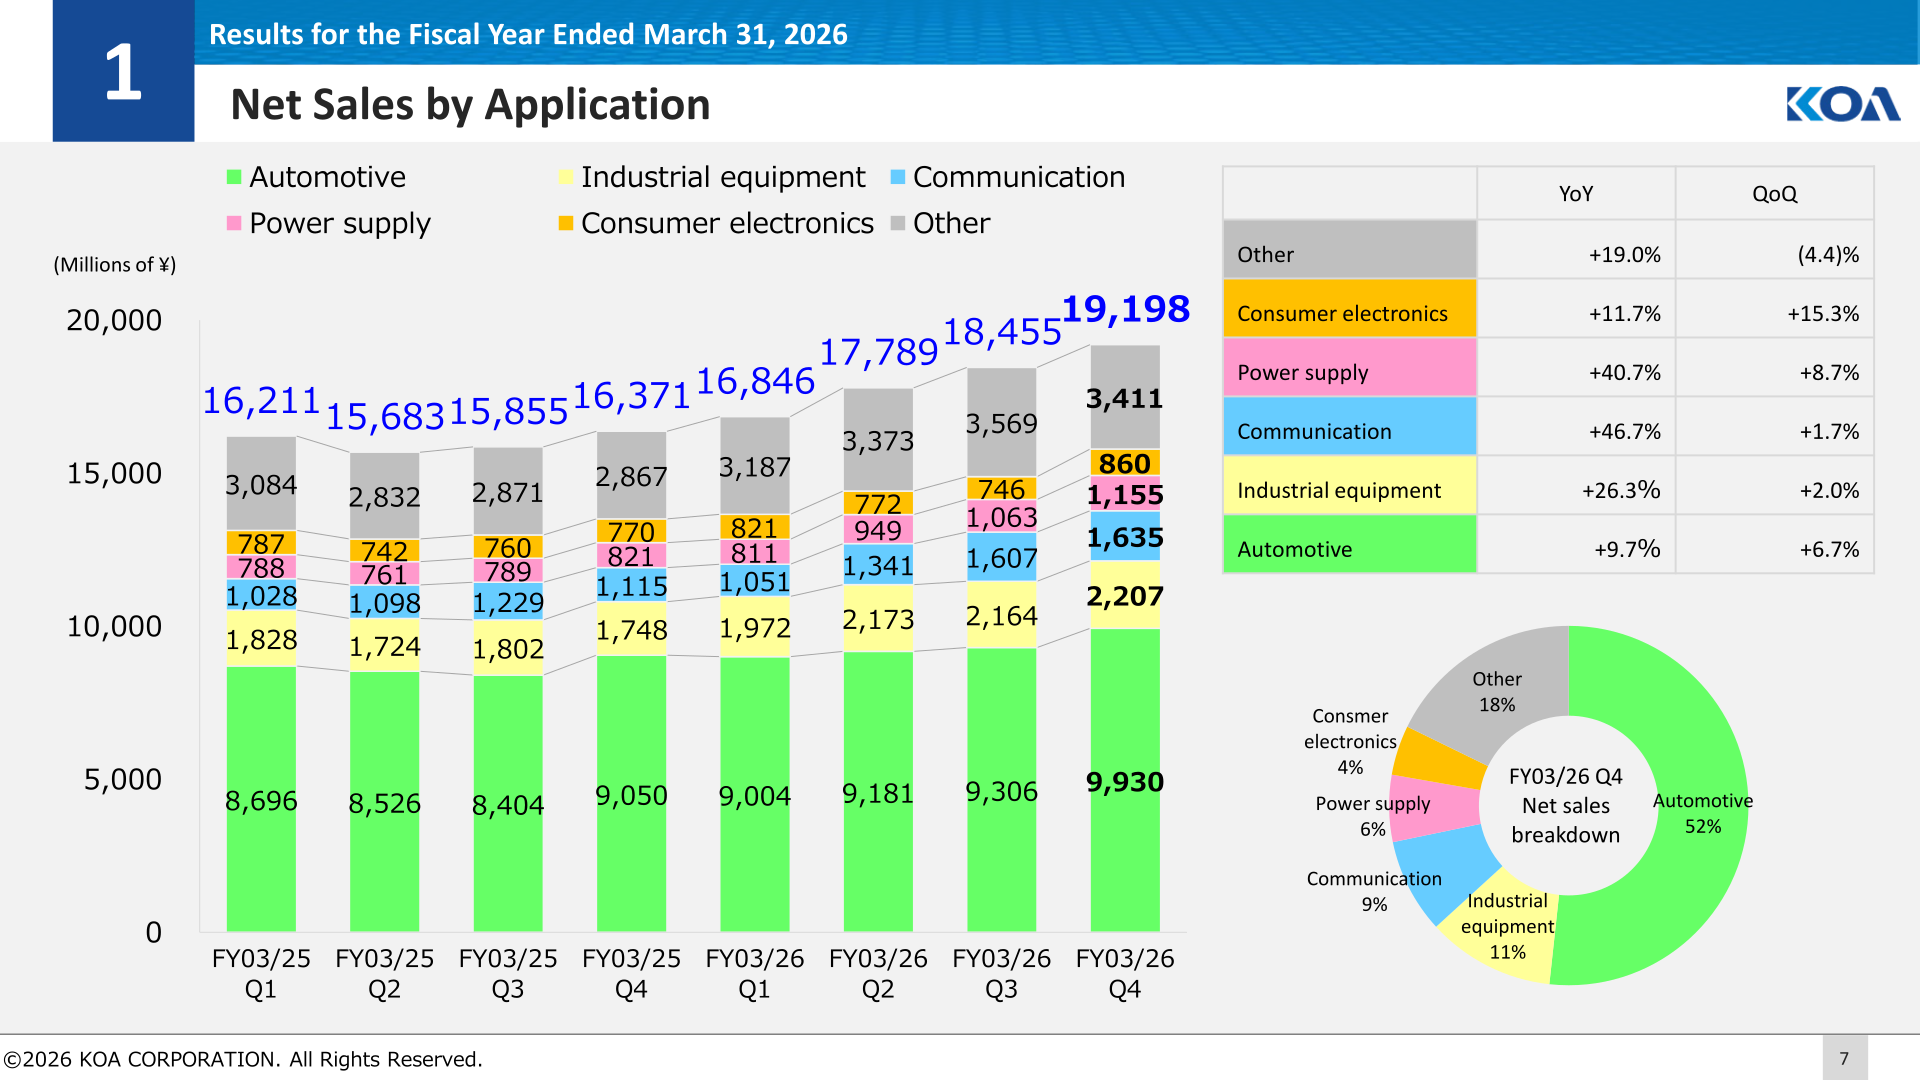
Task: Click the total value 17,789
Action: (x=879, y=352)
